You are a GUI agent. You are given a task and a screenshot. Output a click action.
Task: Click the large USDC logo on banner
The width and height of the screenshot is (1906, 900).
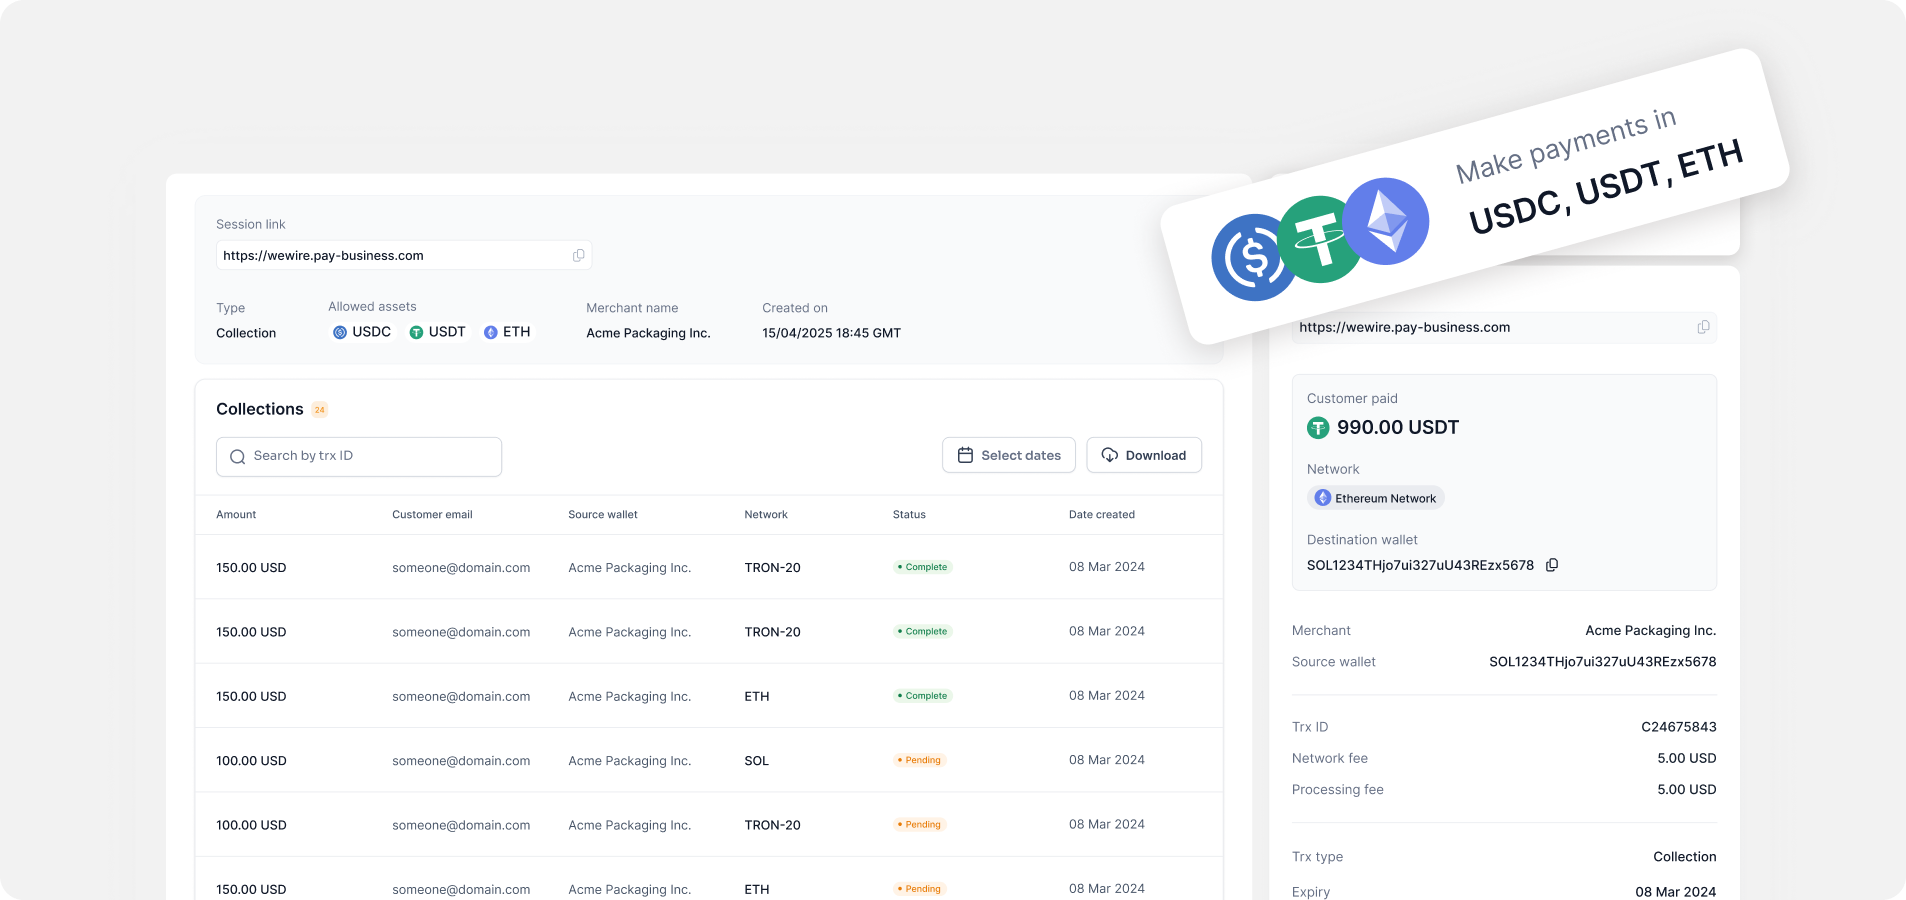tap(1253, 257)
